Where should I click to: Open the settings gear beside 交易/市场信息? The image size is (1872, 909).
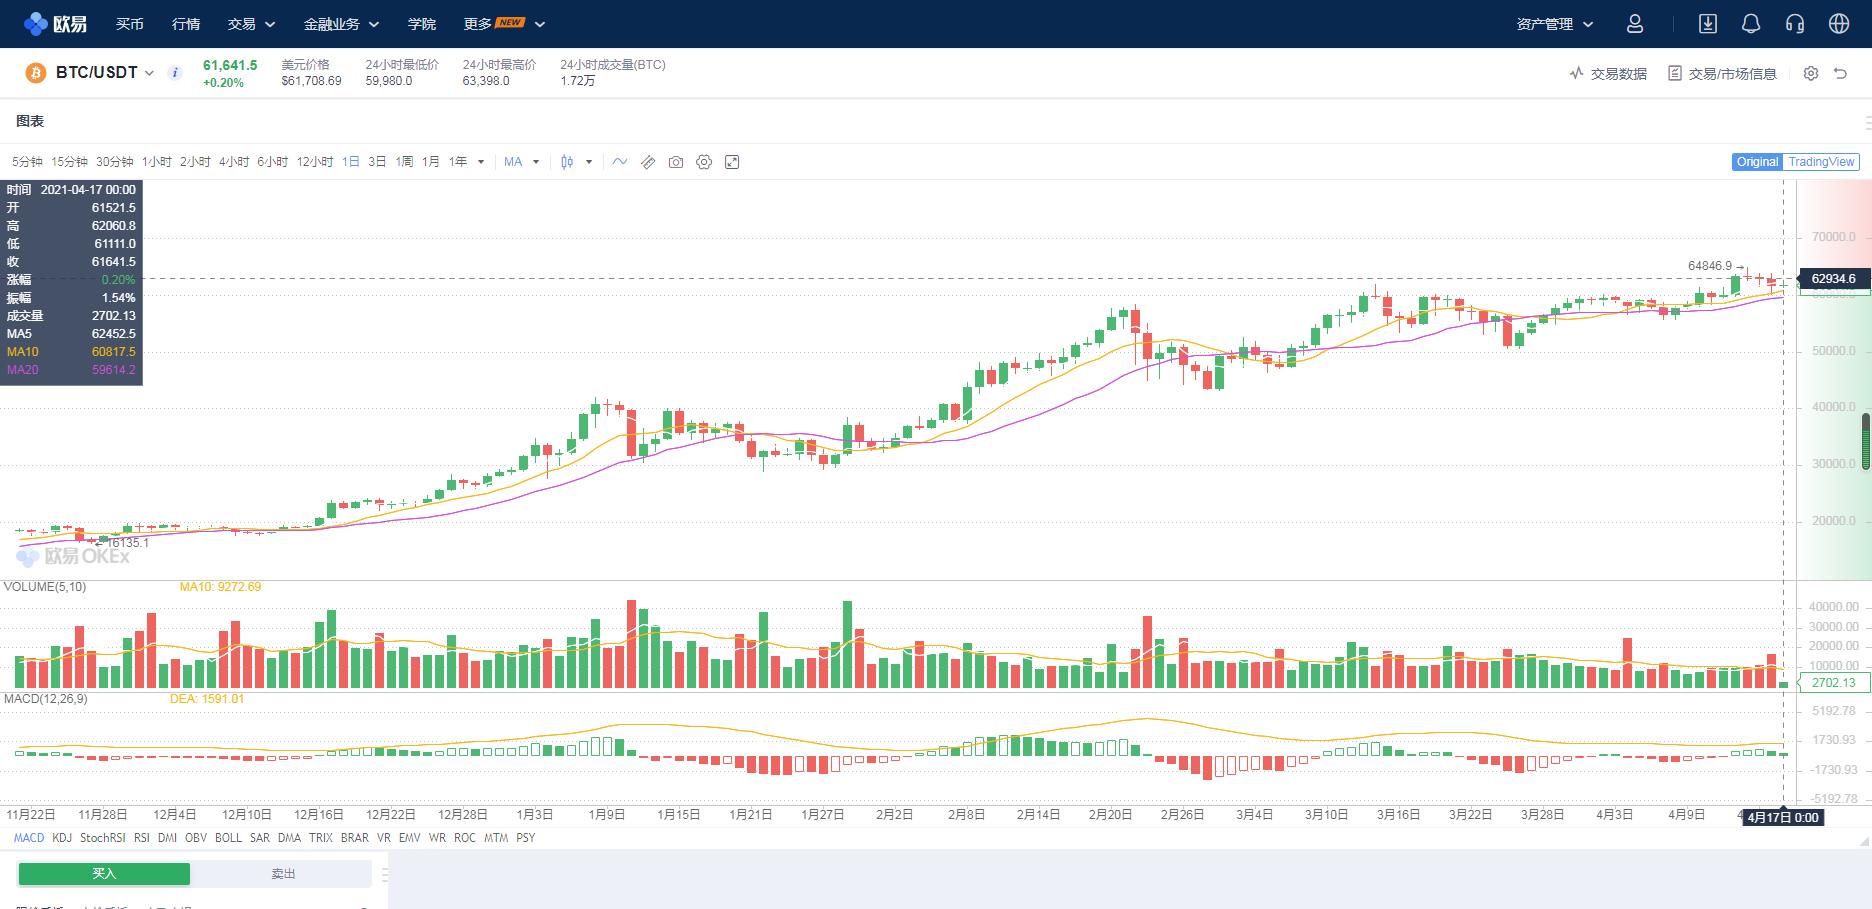click(x=1811, y=73)
